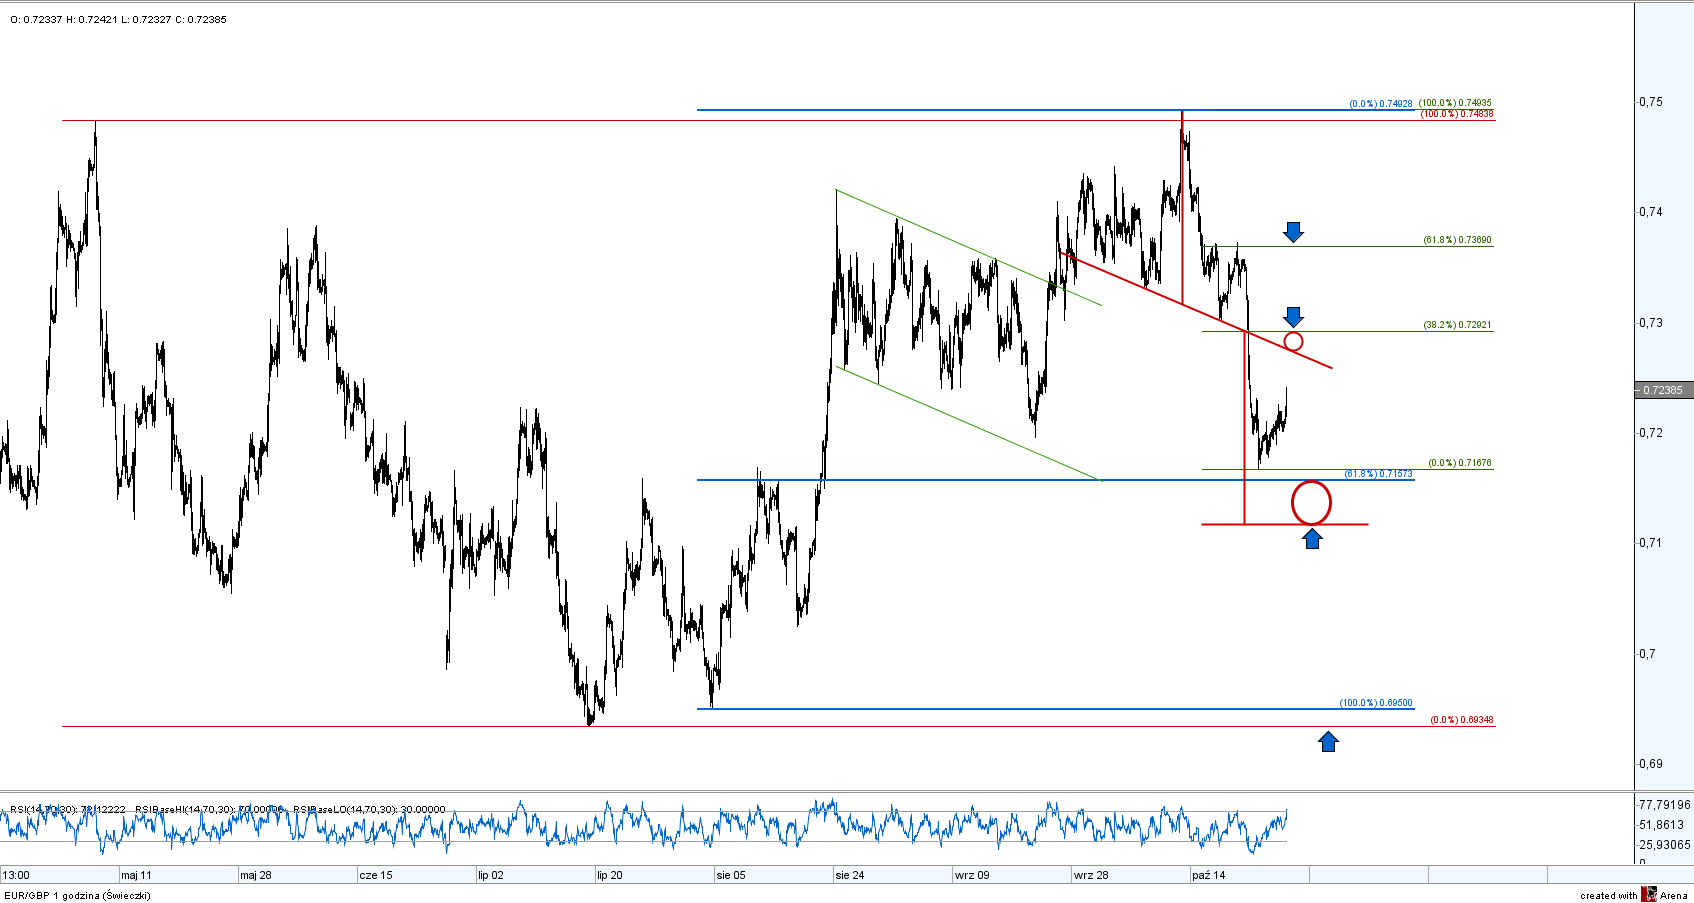Click the wrz 09 date label
The height and width of the screenshot is (903, 1694).
(x=972, y=875)
